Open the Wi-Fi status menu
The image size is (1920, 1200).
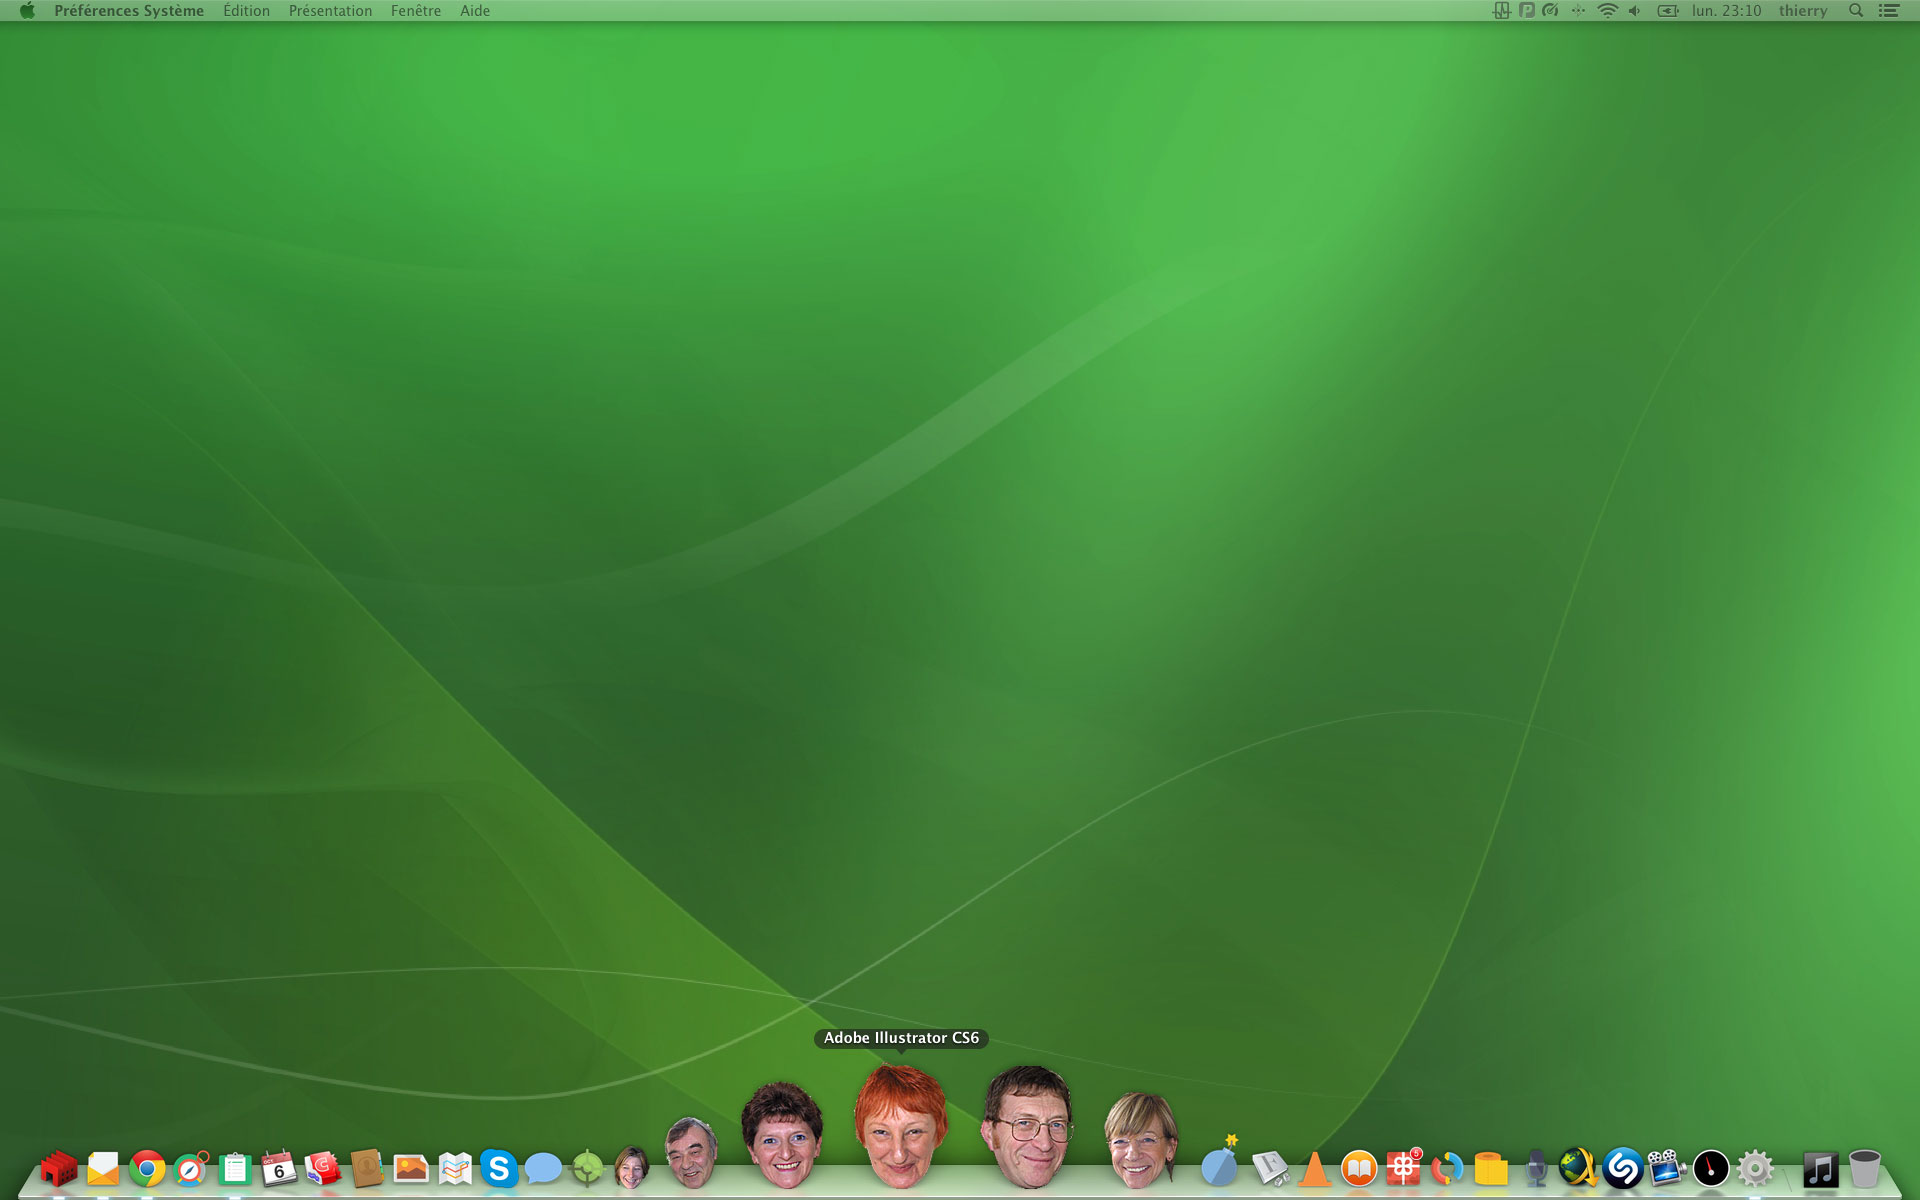point(1607,11)
